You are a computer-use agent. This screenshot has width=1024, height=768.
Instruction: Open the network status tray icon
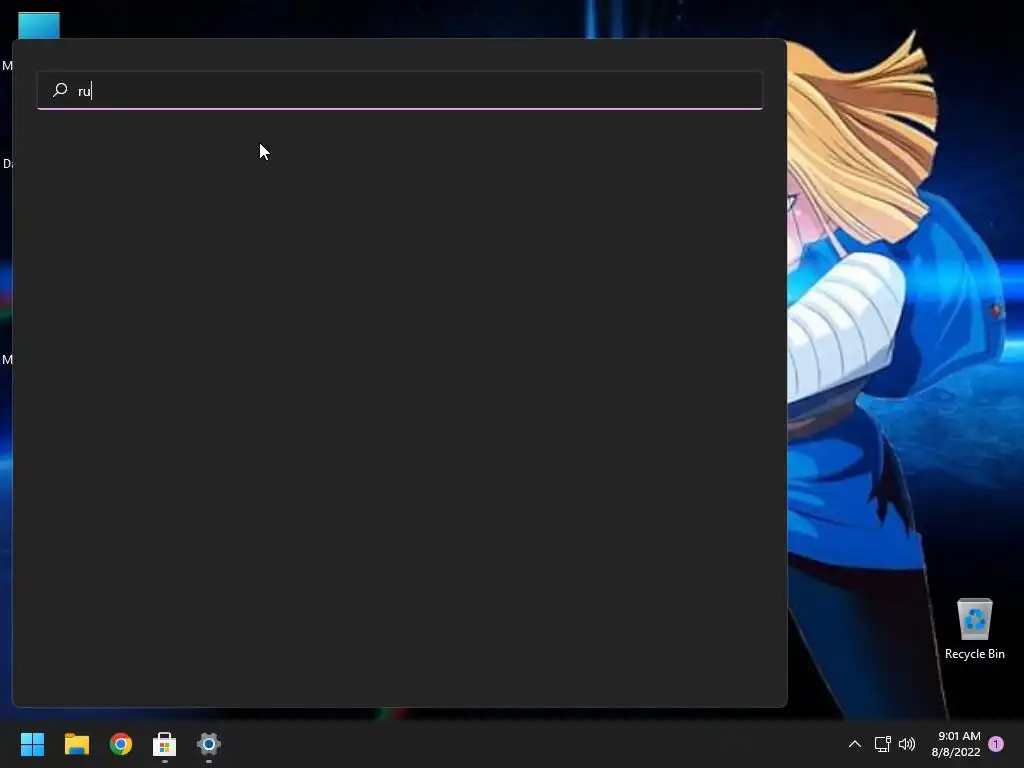882,744
